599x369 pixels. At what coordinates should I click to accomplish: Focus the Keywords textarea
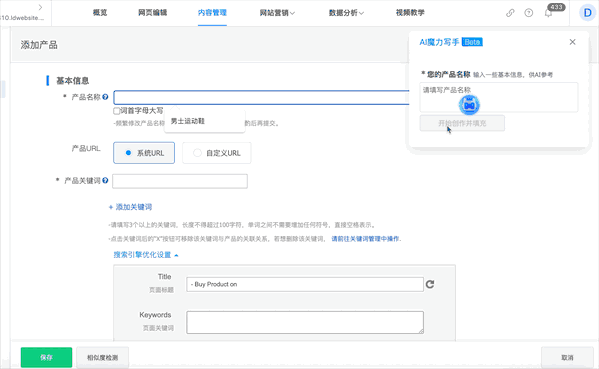[x=305, y=322]
